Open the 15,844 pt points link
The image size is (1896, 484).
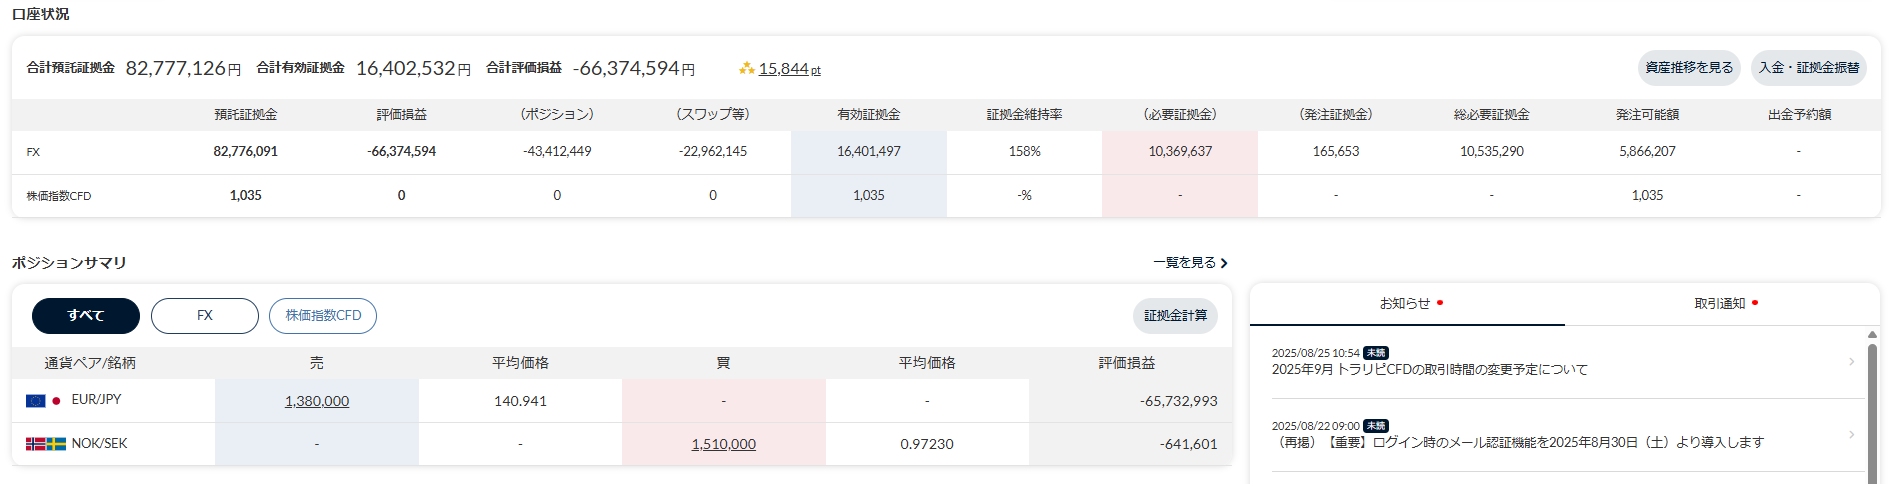click(789, 69)
